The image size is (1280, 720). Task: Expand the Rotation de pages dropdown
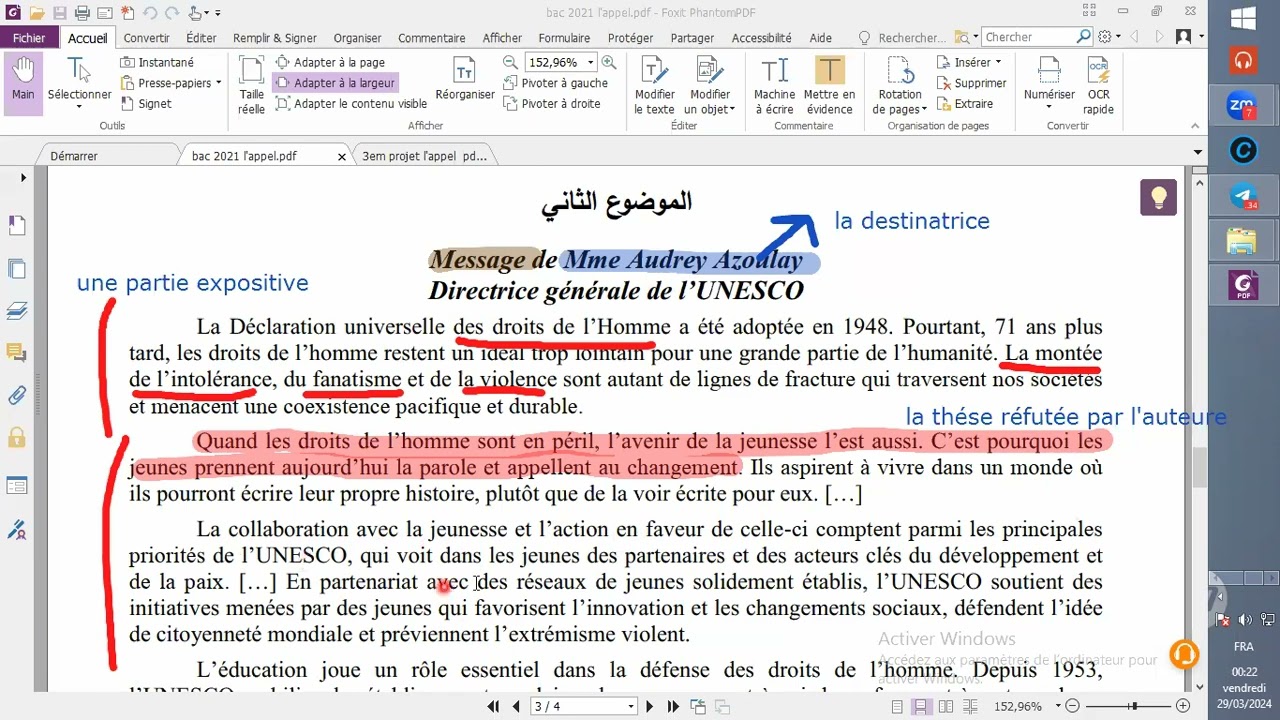point(924,109)
